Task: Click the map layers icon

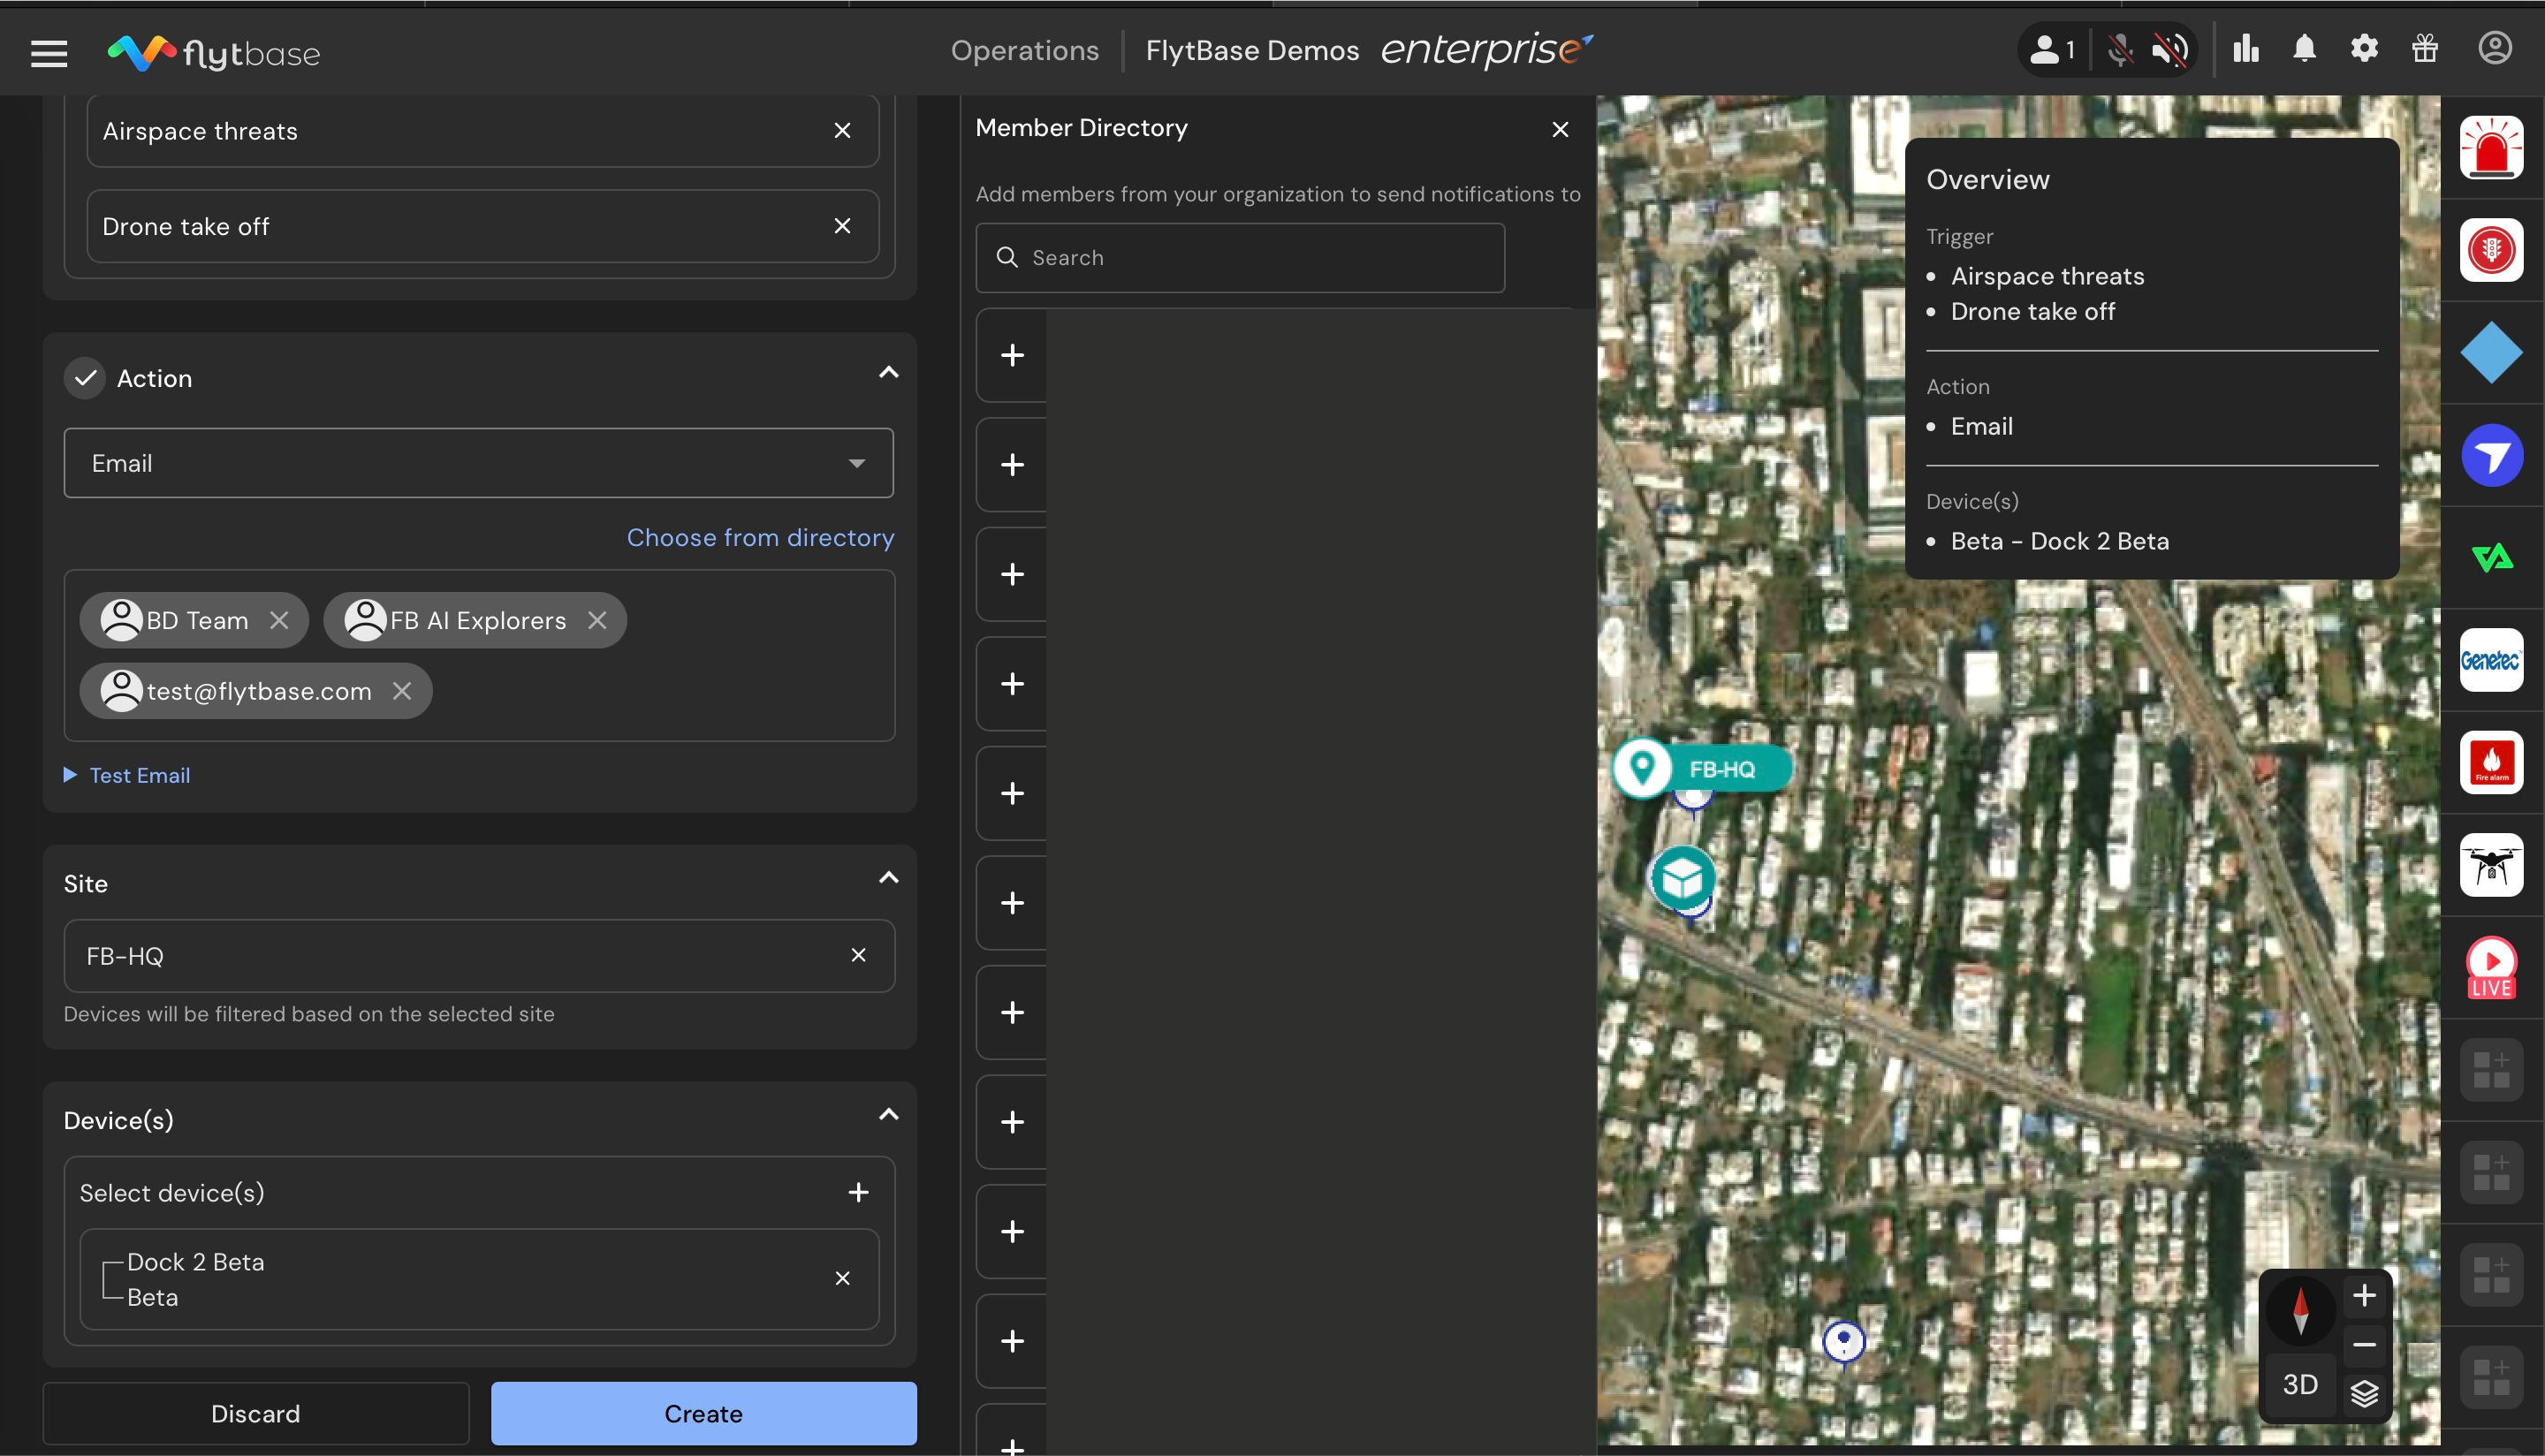Action: [2364, 1393]
